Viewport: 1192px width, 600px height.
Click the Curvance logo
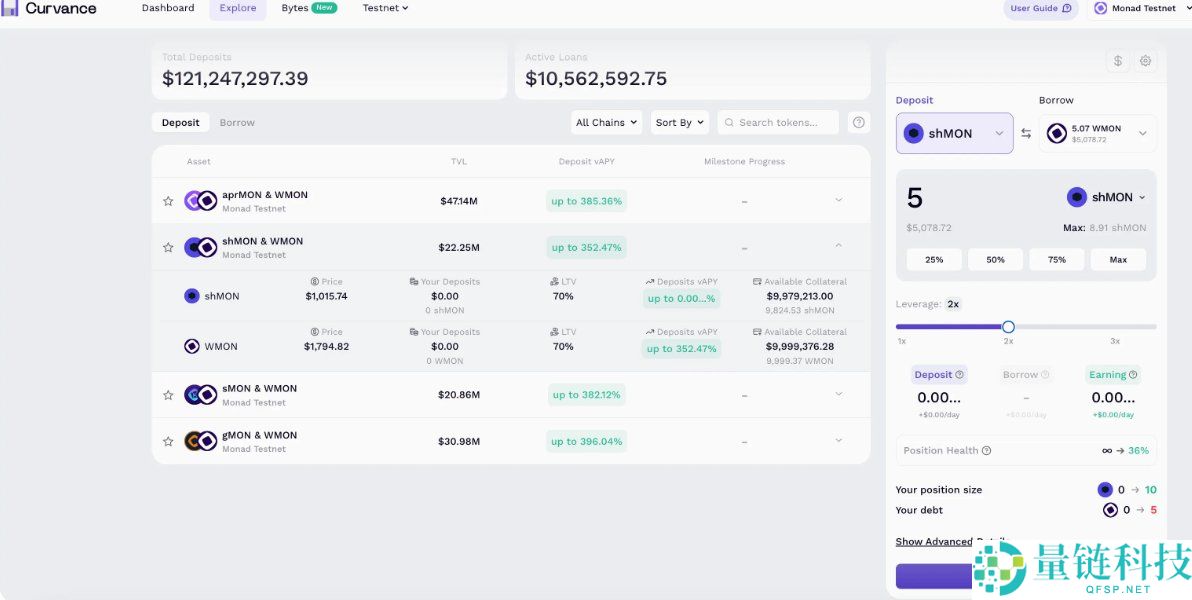click(49, 8)
